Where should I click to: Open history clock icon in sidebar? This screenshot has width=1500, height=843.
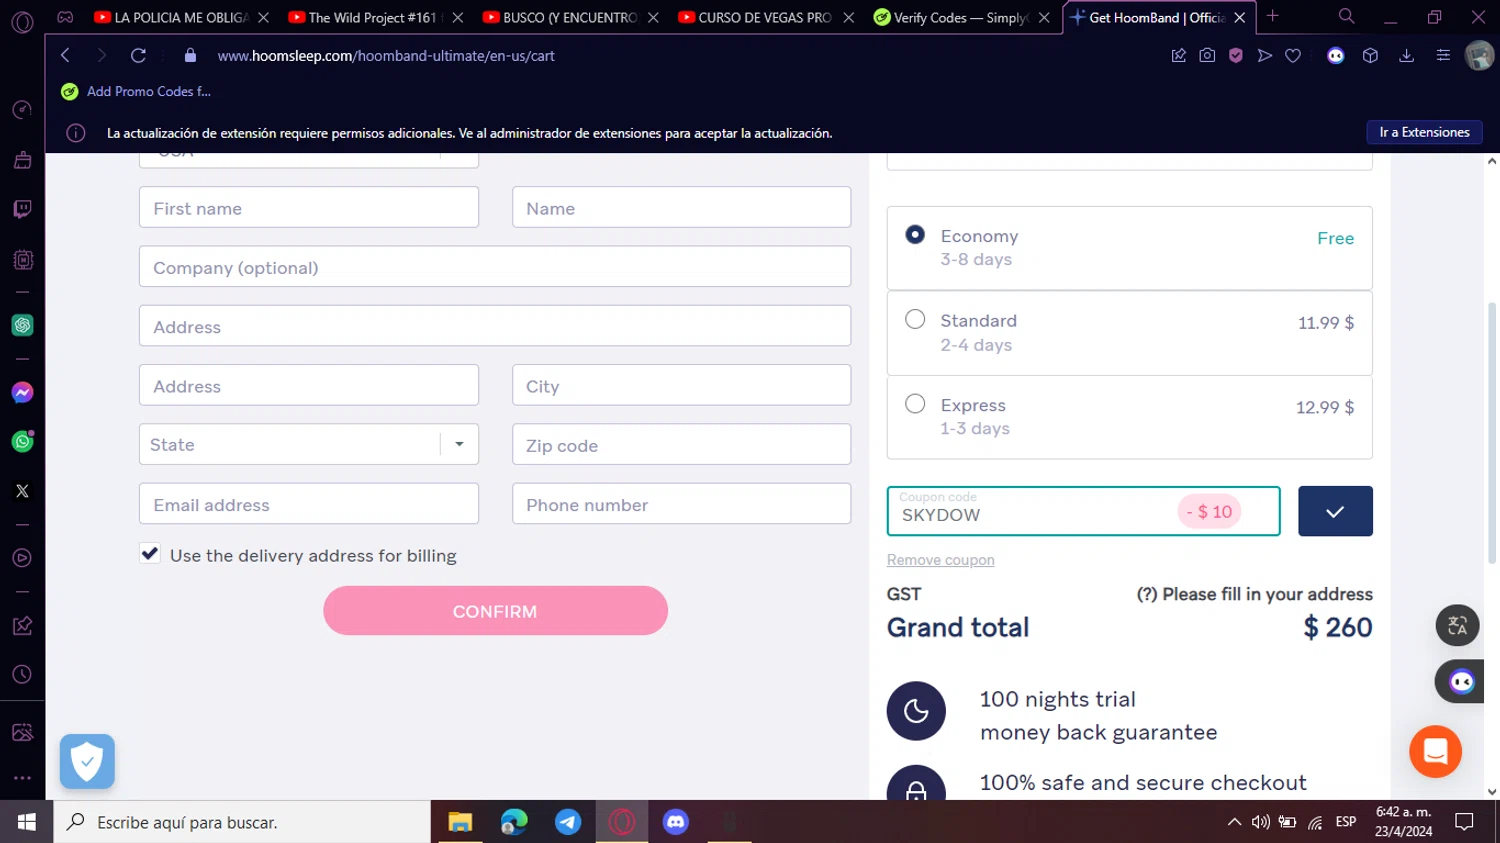coord(22,675)
